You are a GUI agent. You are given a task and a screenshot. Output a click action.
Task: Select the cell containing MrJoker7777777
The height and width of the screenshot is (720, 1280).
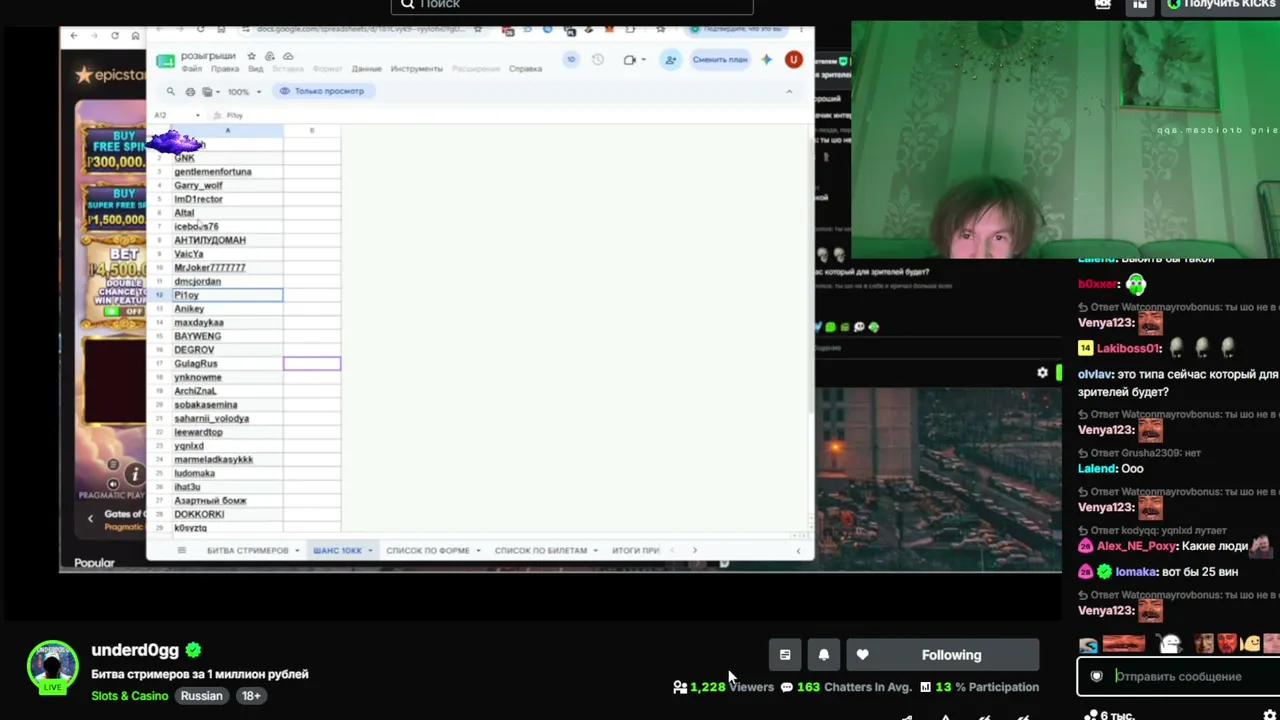coord(227,268)
